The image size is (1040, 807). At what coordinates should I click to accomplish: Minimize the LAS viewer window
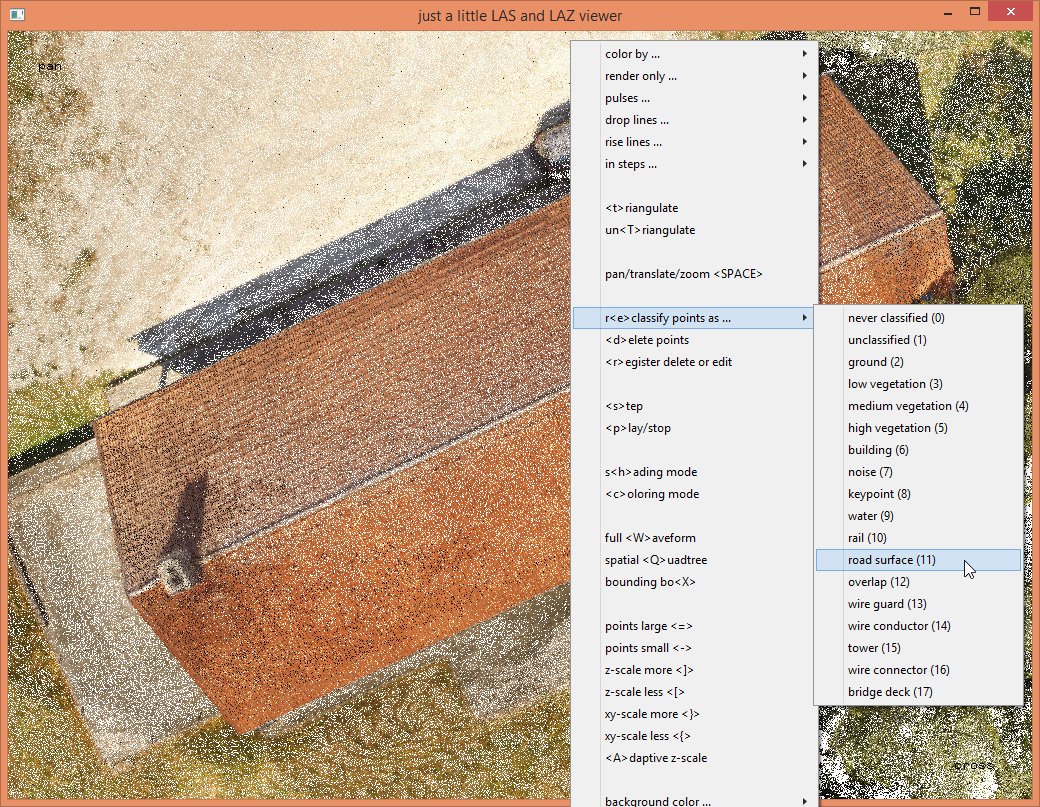pos(947,12)
